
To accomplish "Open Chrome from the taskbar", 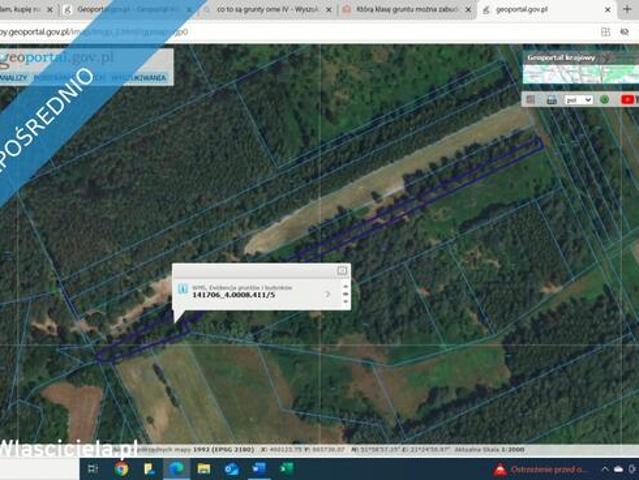I will [122, 468].
